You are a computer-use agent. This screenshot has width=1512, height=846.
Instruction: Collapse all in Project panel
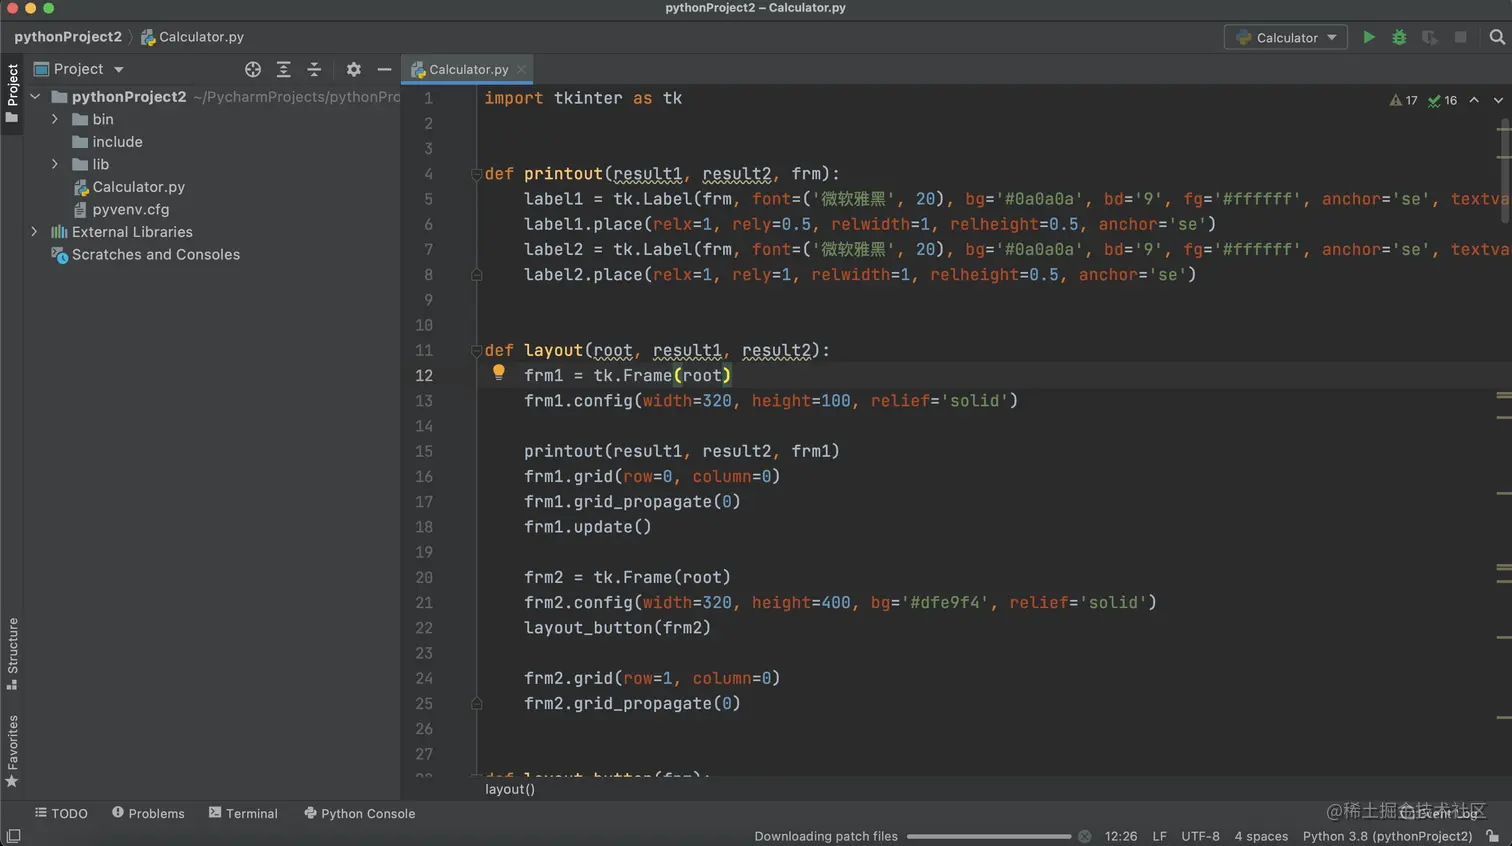click(314, 69)
